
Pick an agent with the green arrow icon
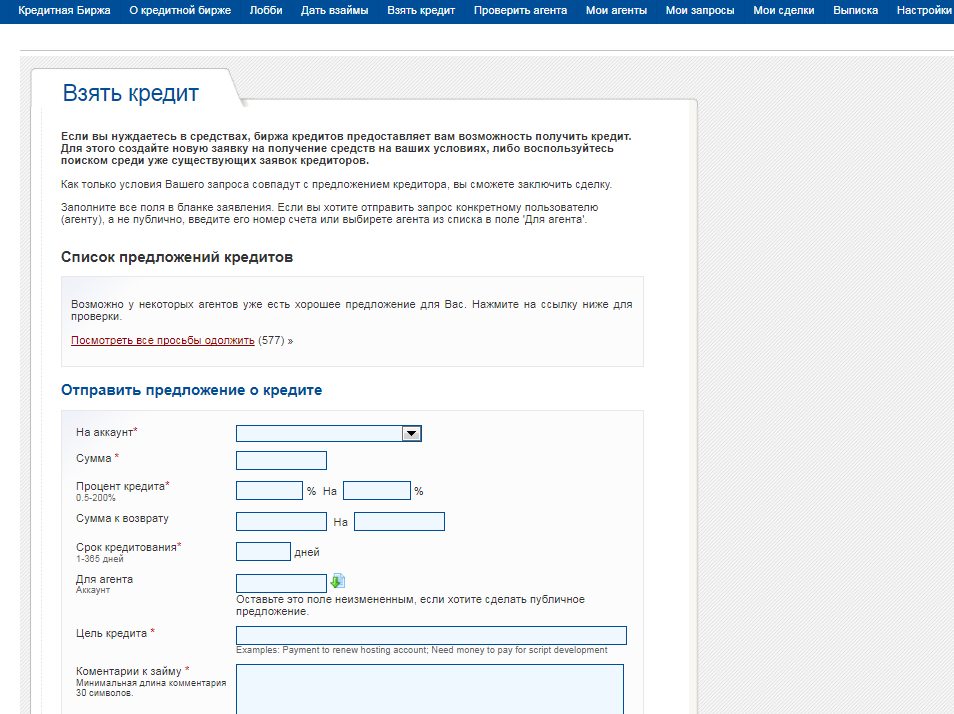(338, 581)
